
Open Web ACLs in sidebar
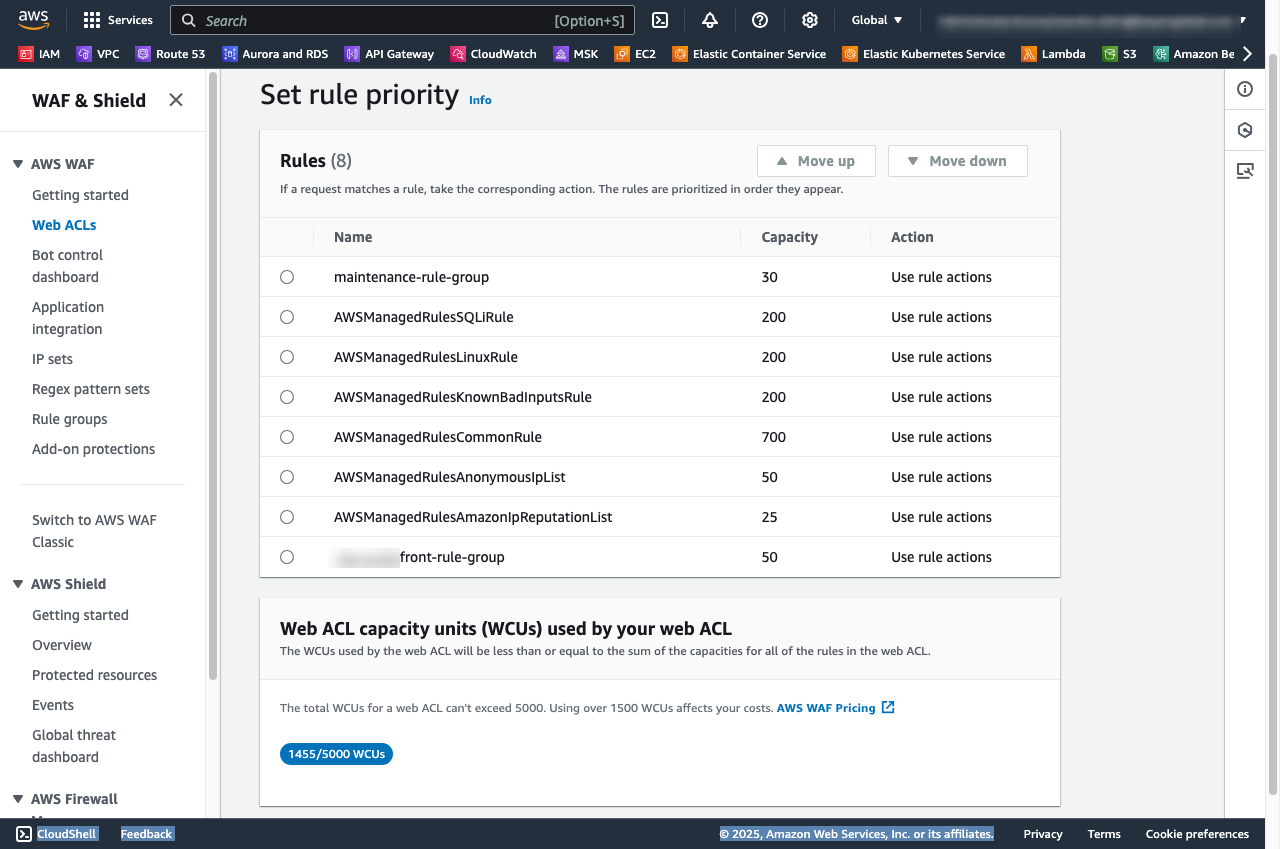tap(64, 225)
